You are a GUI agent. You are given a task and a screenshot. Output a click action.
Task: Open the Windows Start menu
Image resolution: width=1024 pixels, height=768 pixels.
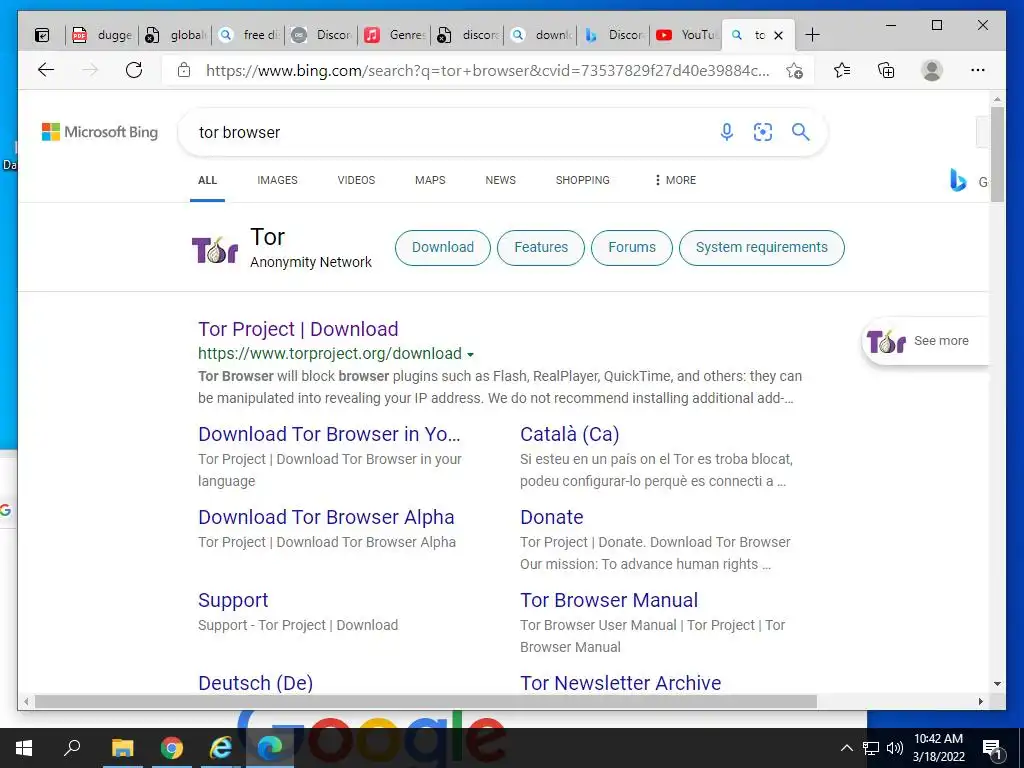pos(24,748)
